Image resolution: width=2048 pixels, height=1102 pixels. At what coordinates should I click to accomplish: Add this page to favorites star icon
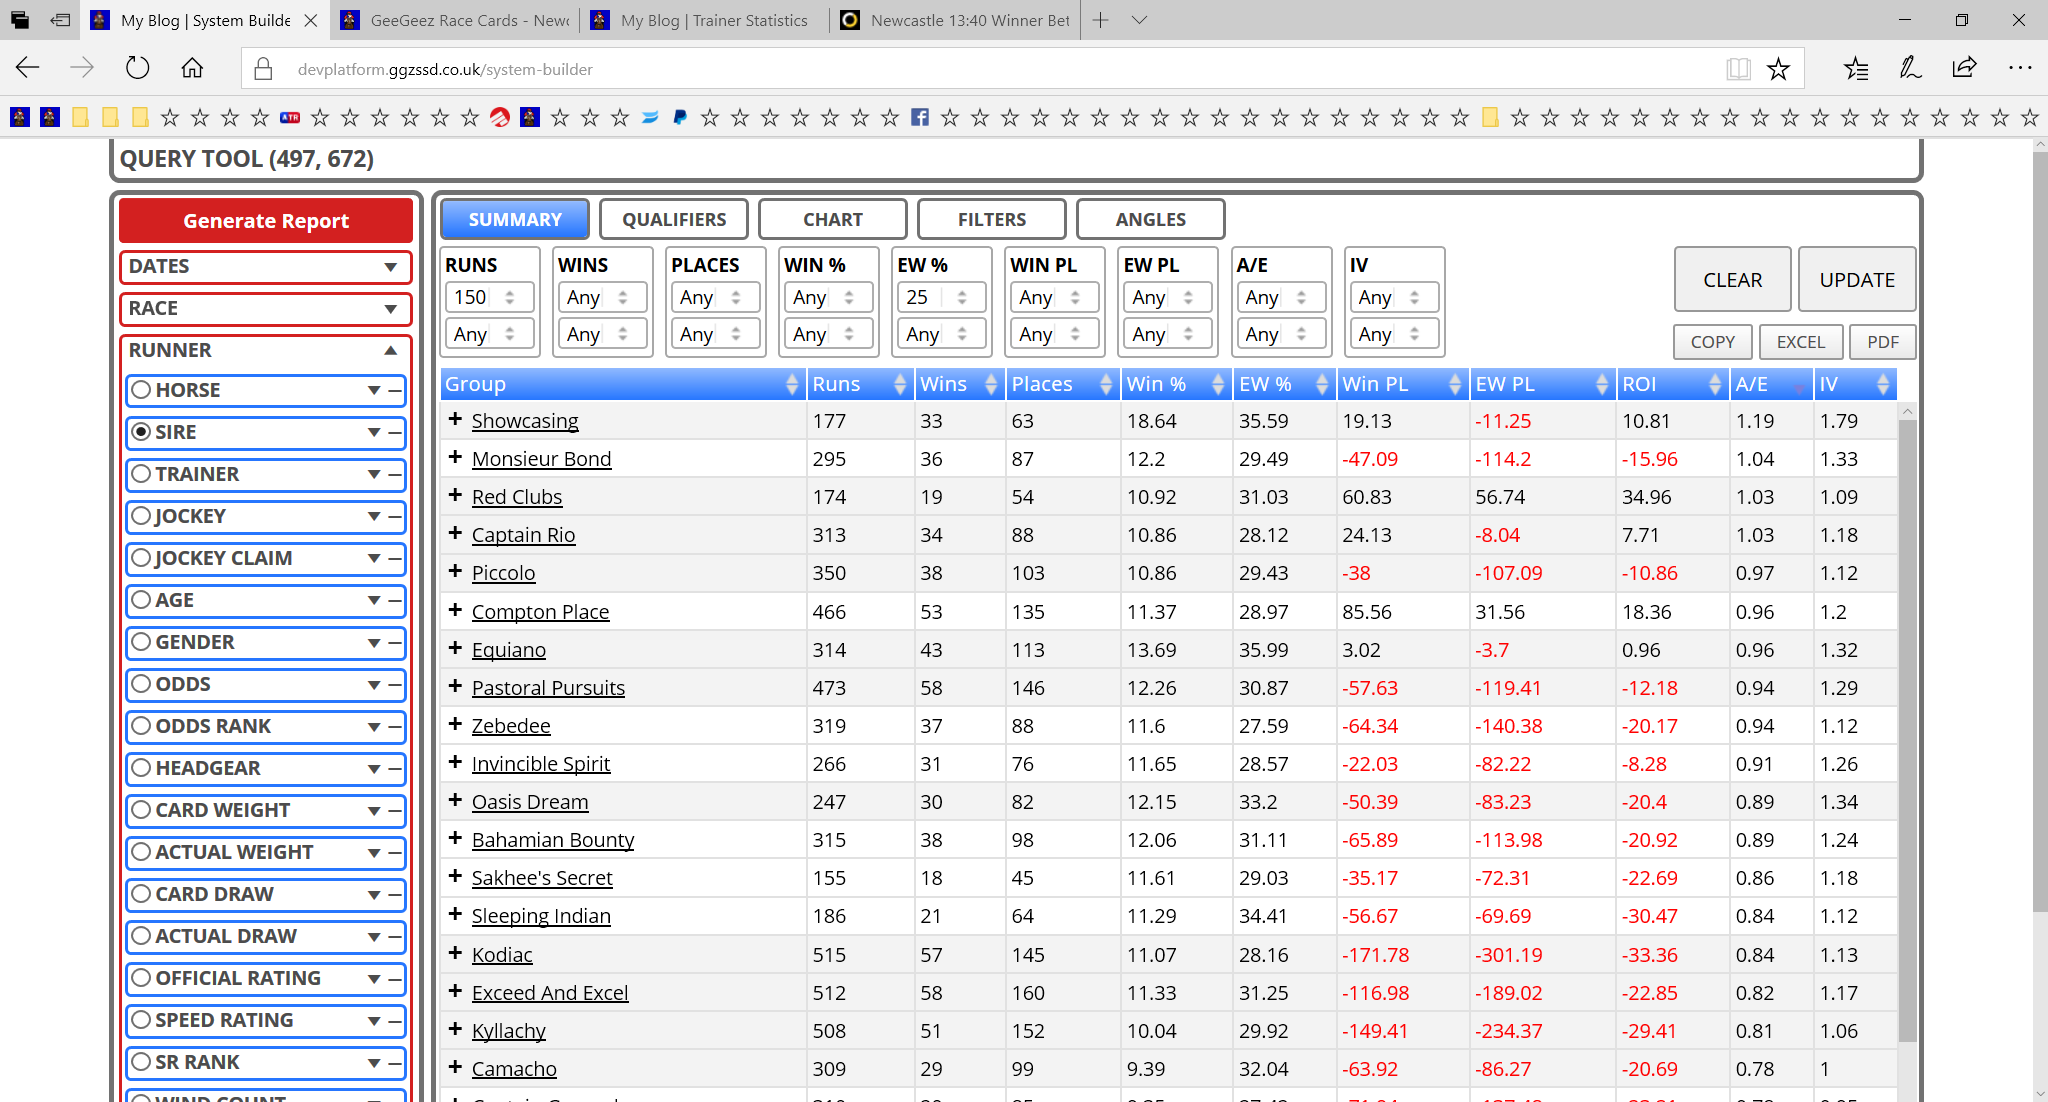[x=1778, y=69]
